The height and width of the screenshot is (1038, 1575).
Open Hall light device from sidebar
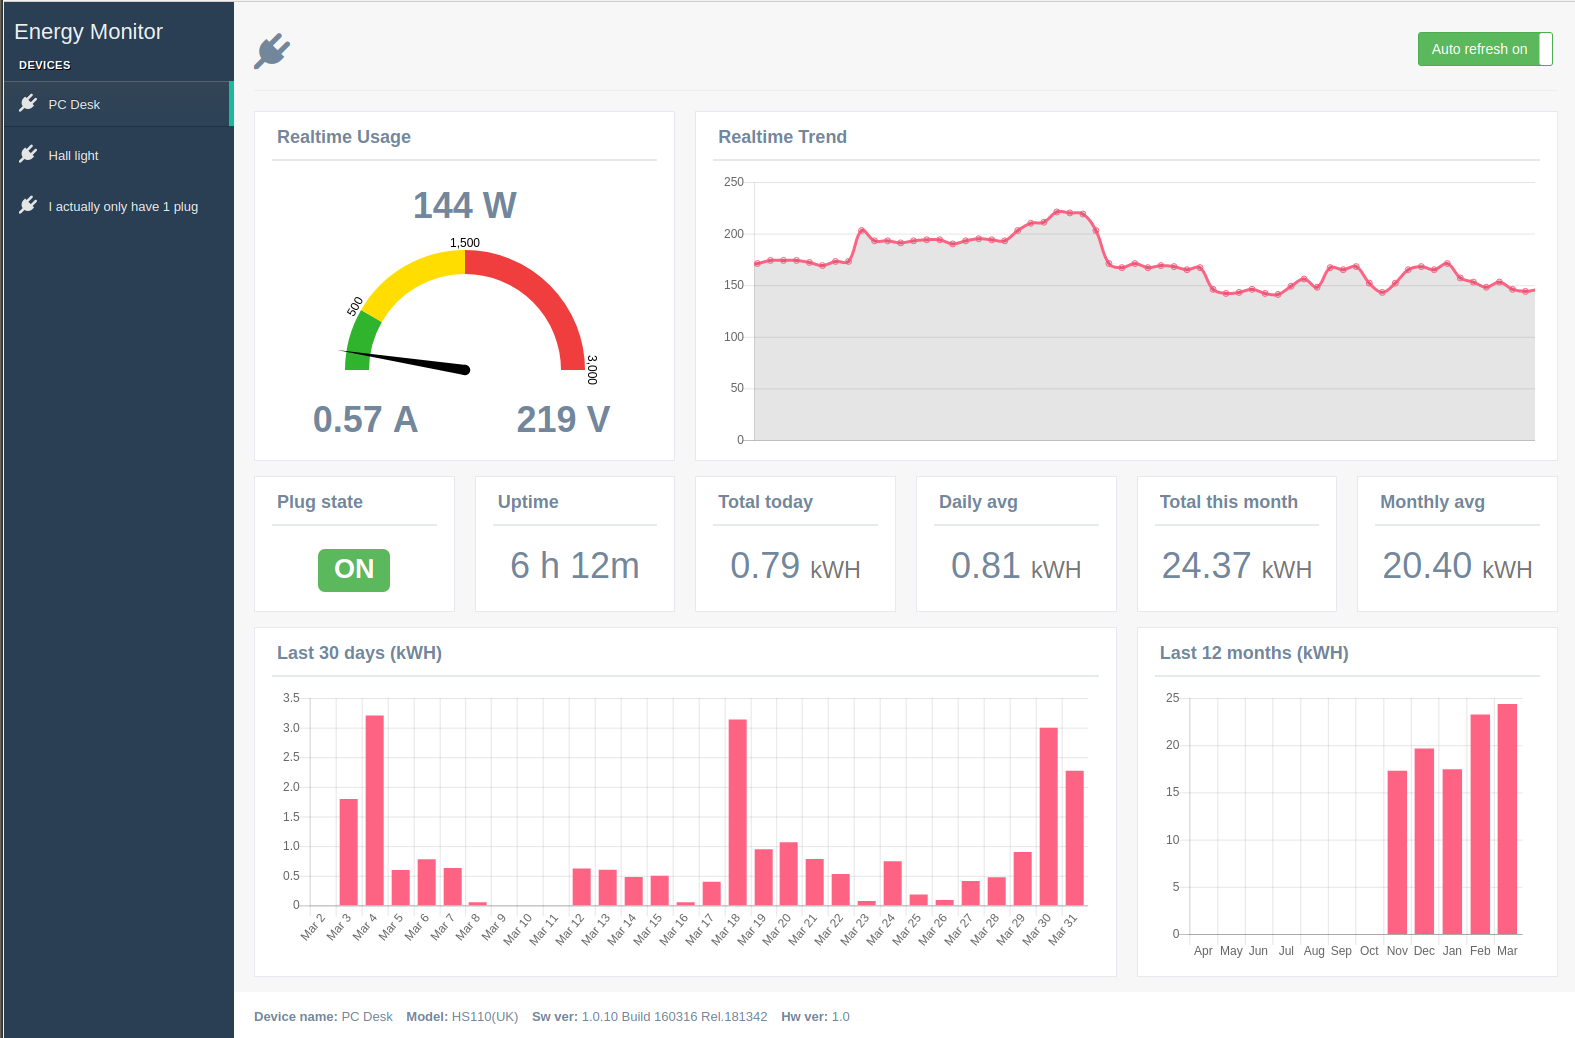click(73, 156)
